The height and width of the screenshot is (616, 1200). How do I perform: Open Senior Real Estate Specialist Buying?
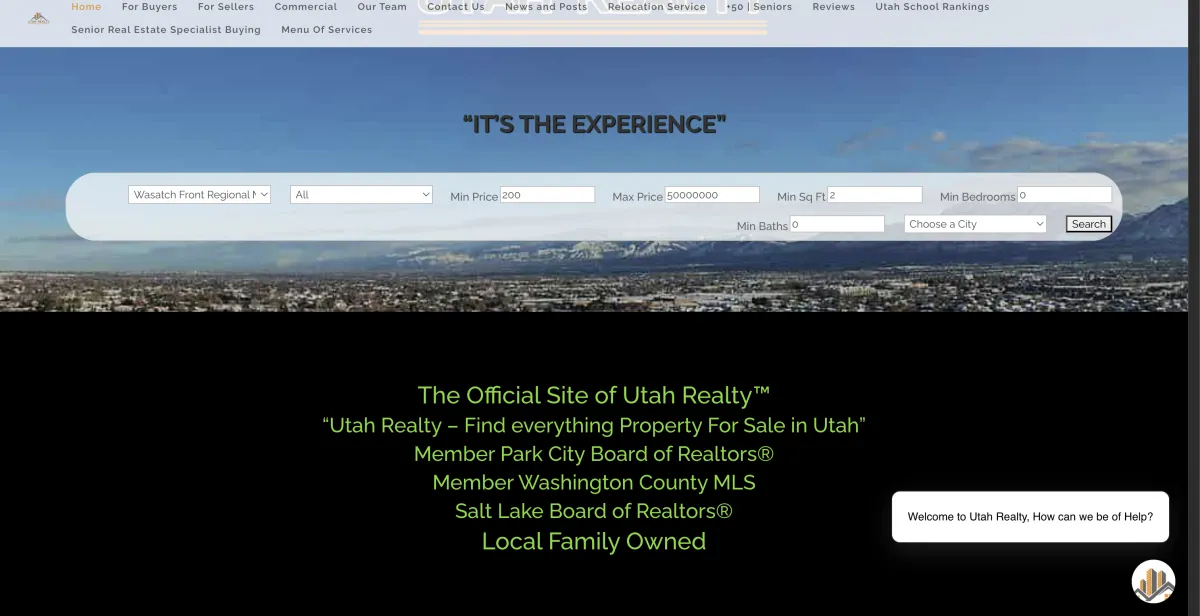pyautogui.click(x=166, y=30)
